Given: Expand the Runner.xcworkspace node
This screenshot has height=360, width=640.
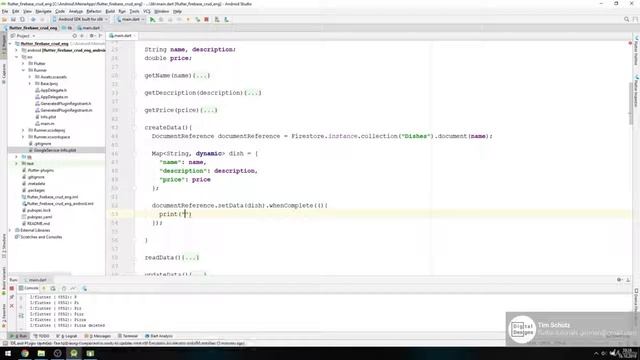Looking at the screenshot, I should tap(23, 137).
